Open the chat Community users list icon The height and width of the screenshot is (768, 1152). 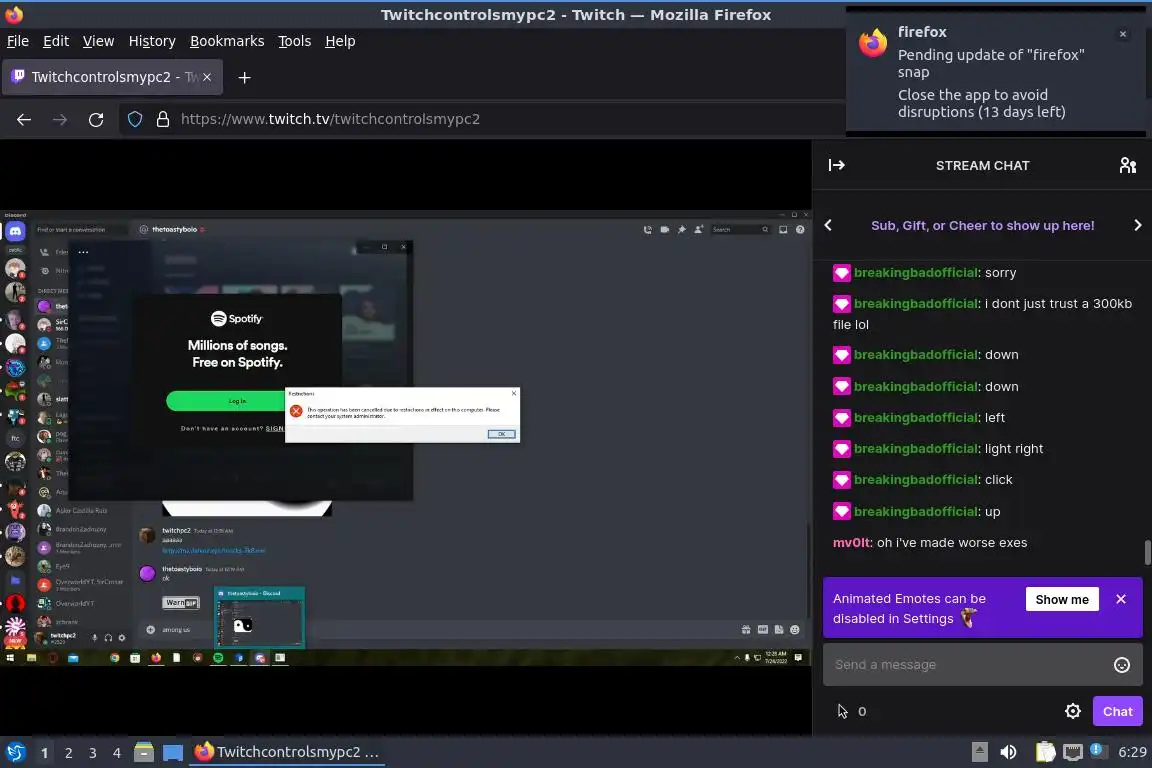click(1128, 165)
